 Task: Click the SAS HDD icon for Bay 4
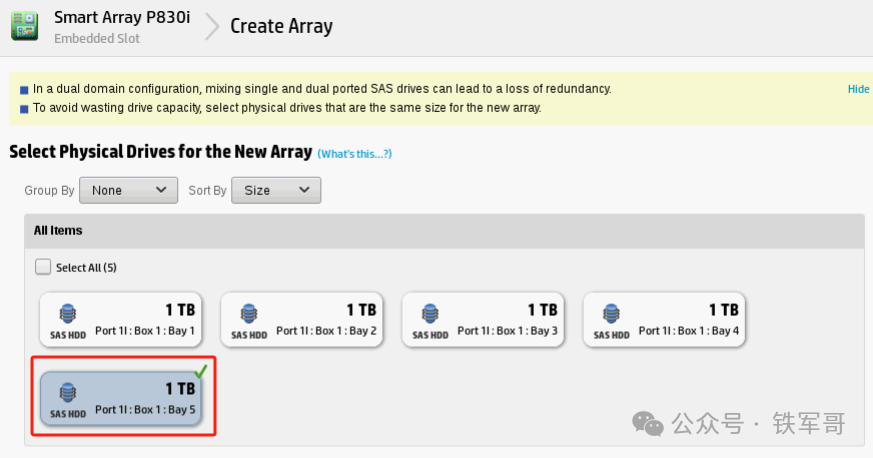pyautogui.click(x=611, y=314)
